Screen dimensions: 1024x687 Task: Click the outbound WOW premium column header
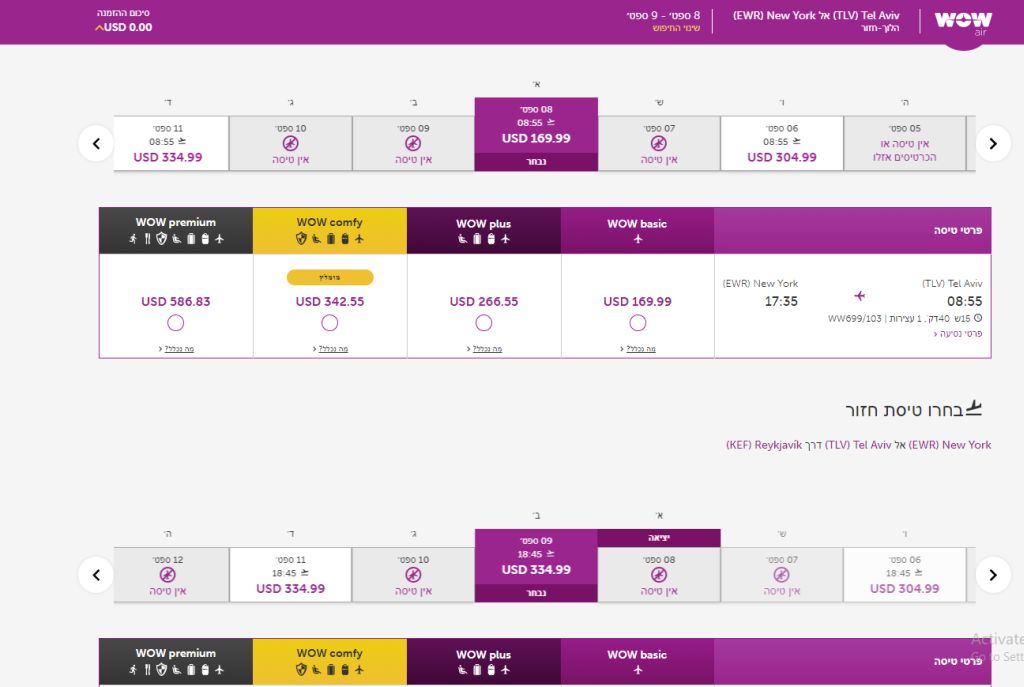pos(176,231)
